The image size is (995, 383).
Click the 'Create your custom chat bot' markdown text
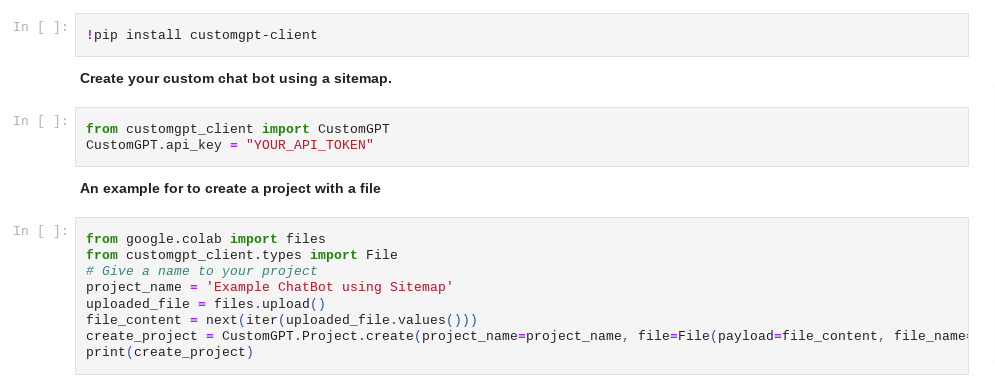tap(235, 79)
